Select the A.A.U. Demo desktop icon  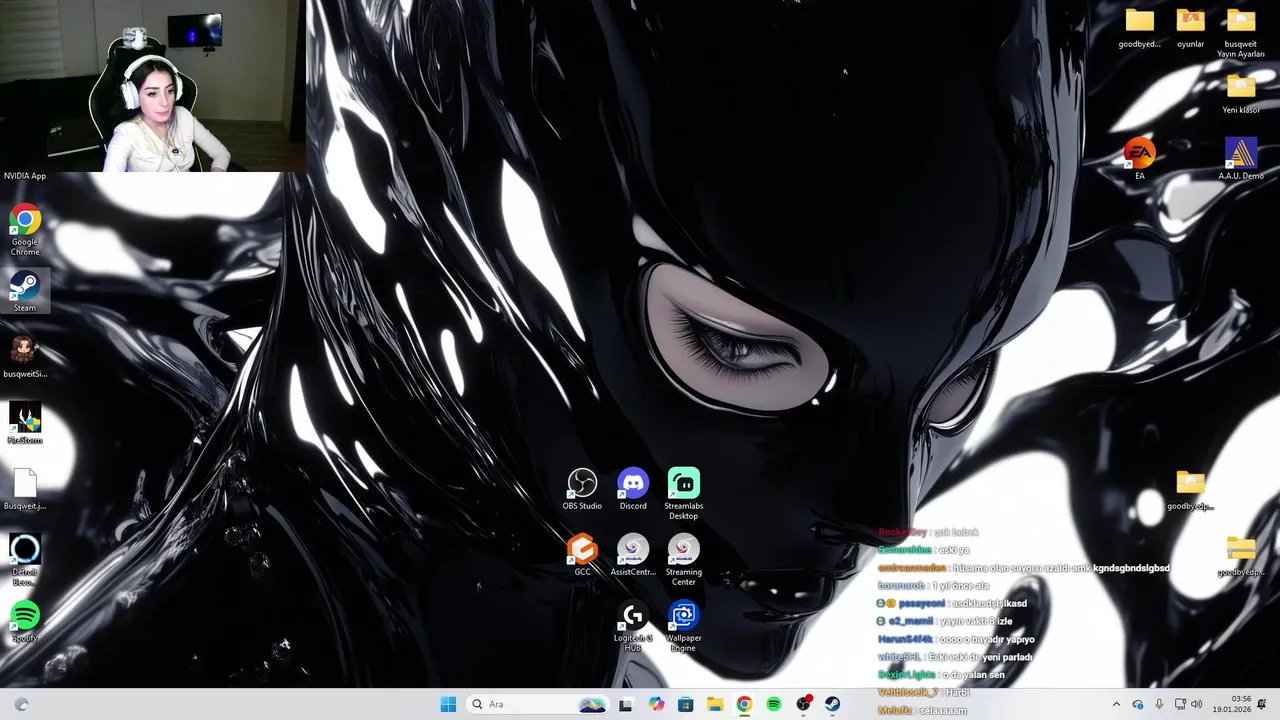pyautogui.click(x=1241, y=159)
